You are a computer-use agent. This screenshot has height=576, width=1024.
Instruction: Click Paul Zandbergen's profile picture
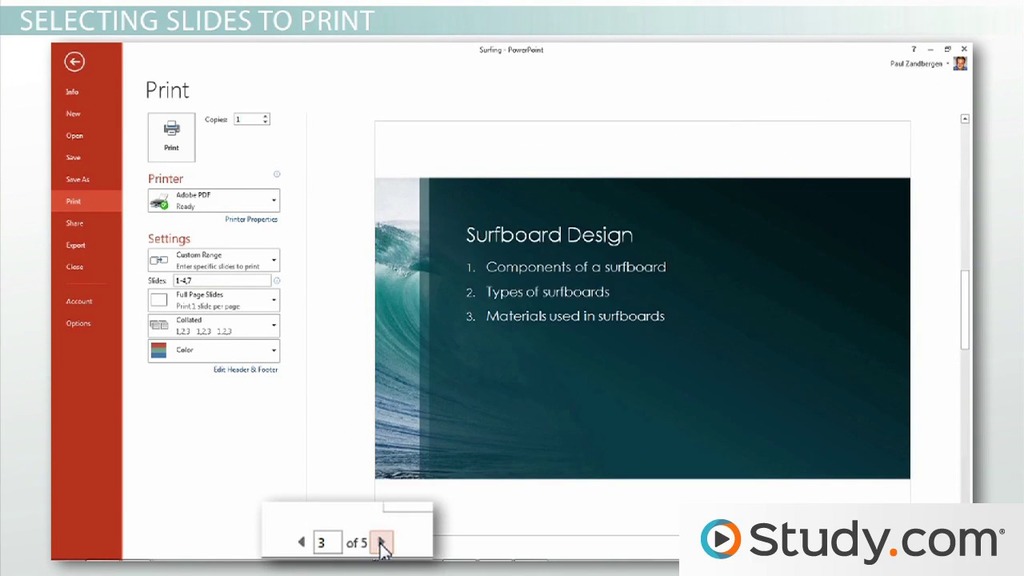960,64
